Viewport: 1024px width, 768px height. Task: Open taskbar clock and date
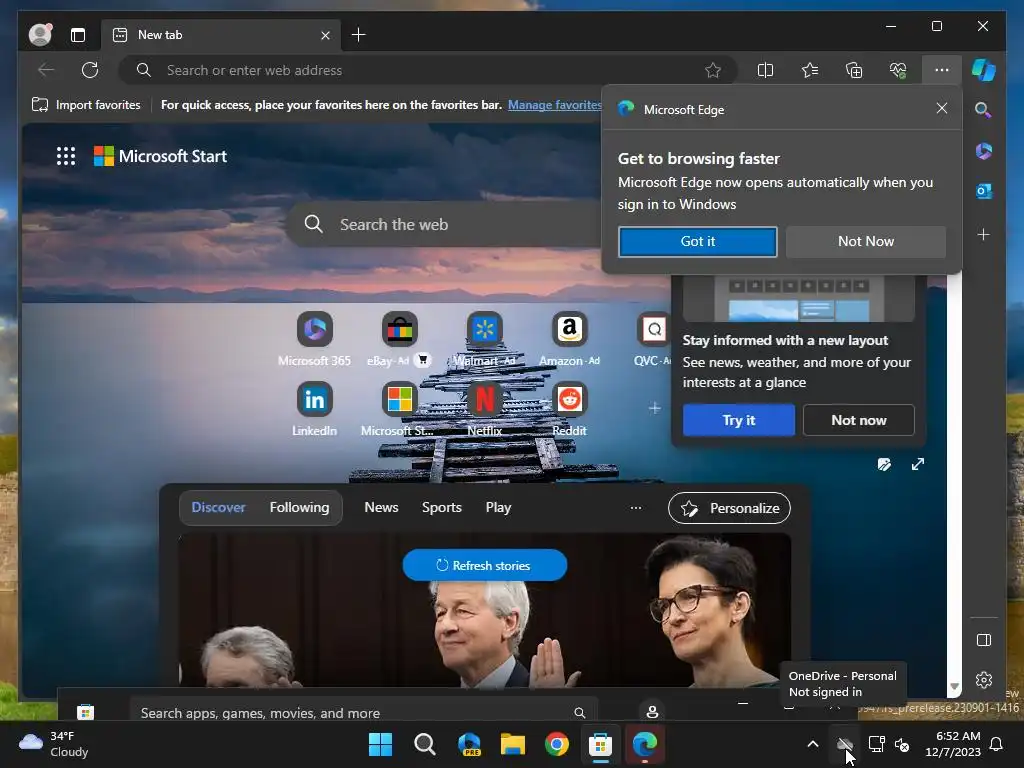pos(953,744)
